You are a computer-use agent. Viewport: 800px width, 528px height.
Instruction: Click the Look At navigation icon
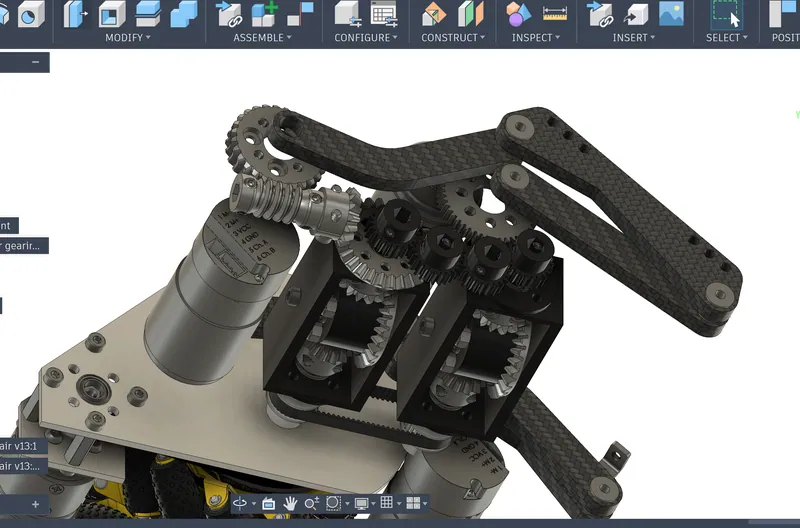(268, 504)
